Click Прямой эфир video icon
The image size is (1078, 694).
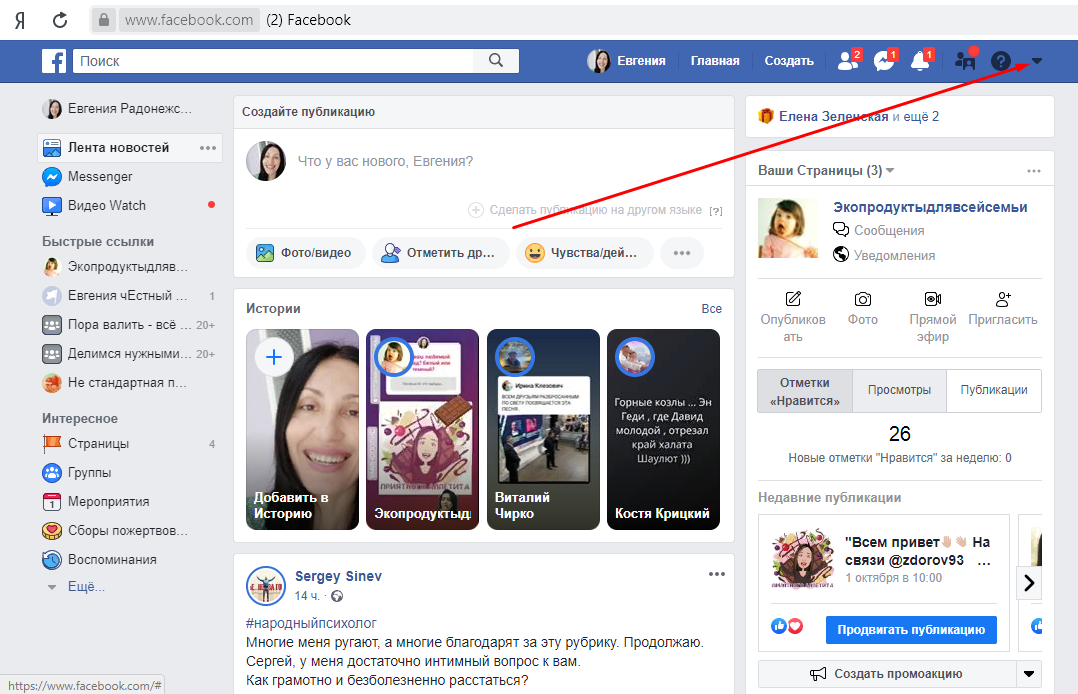(933, 299)
